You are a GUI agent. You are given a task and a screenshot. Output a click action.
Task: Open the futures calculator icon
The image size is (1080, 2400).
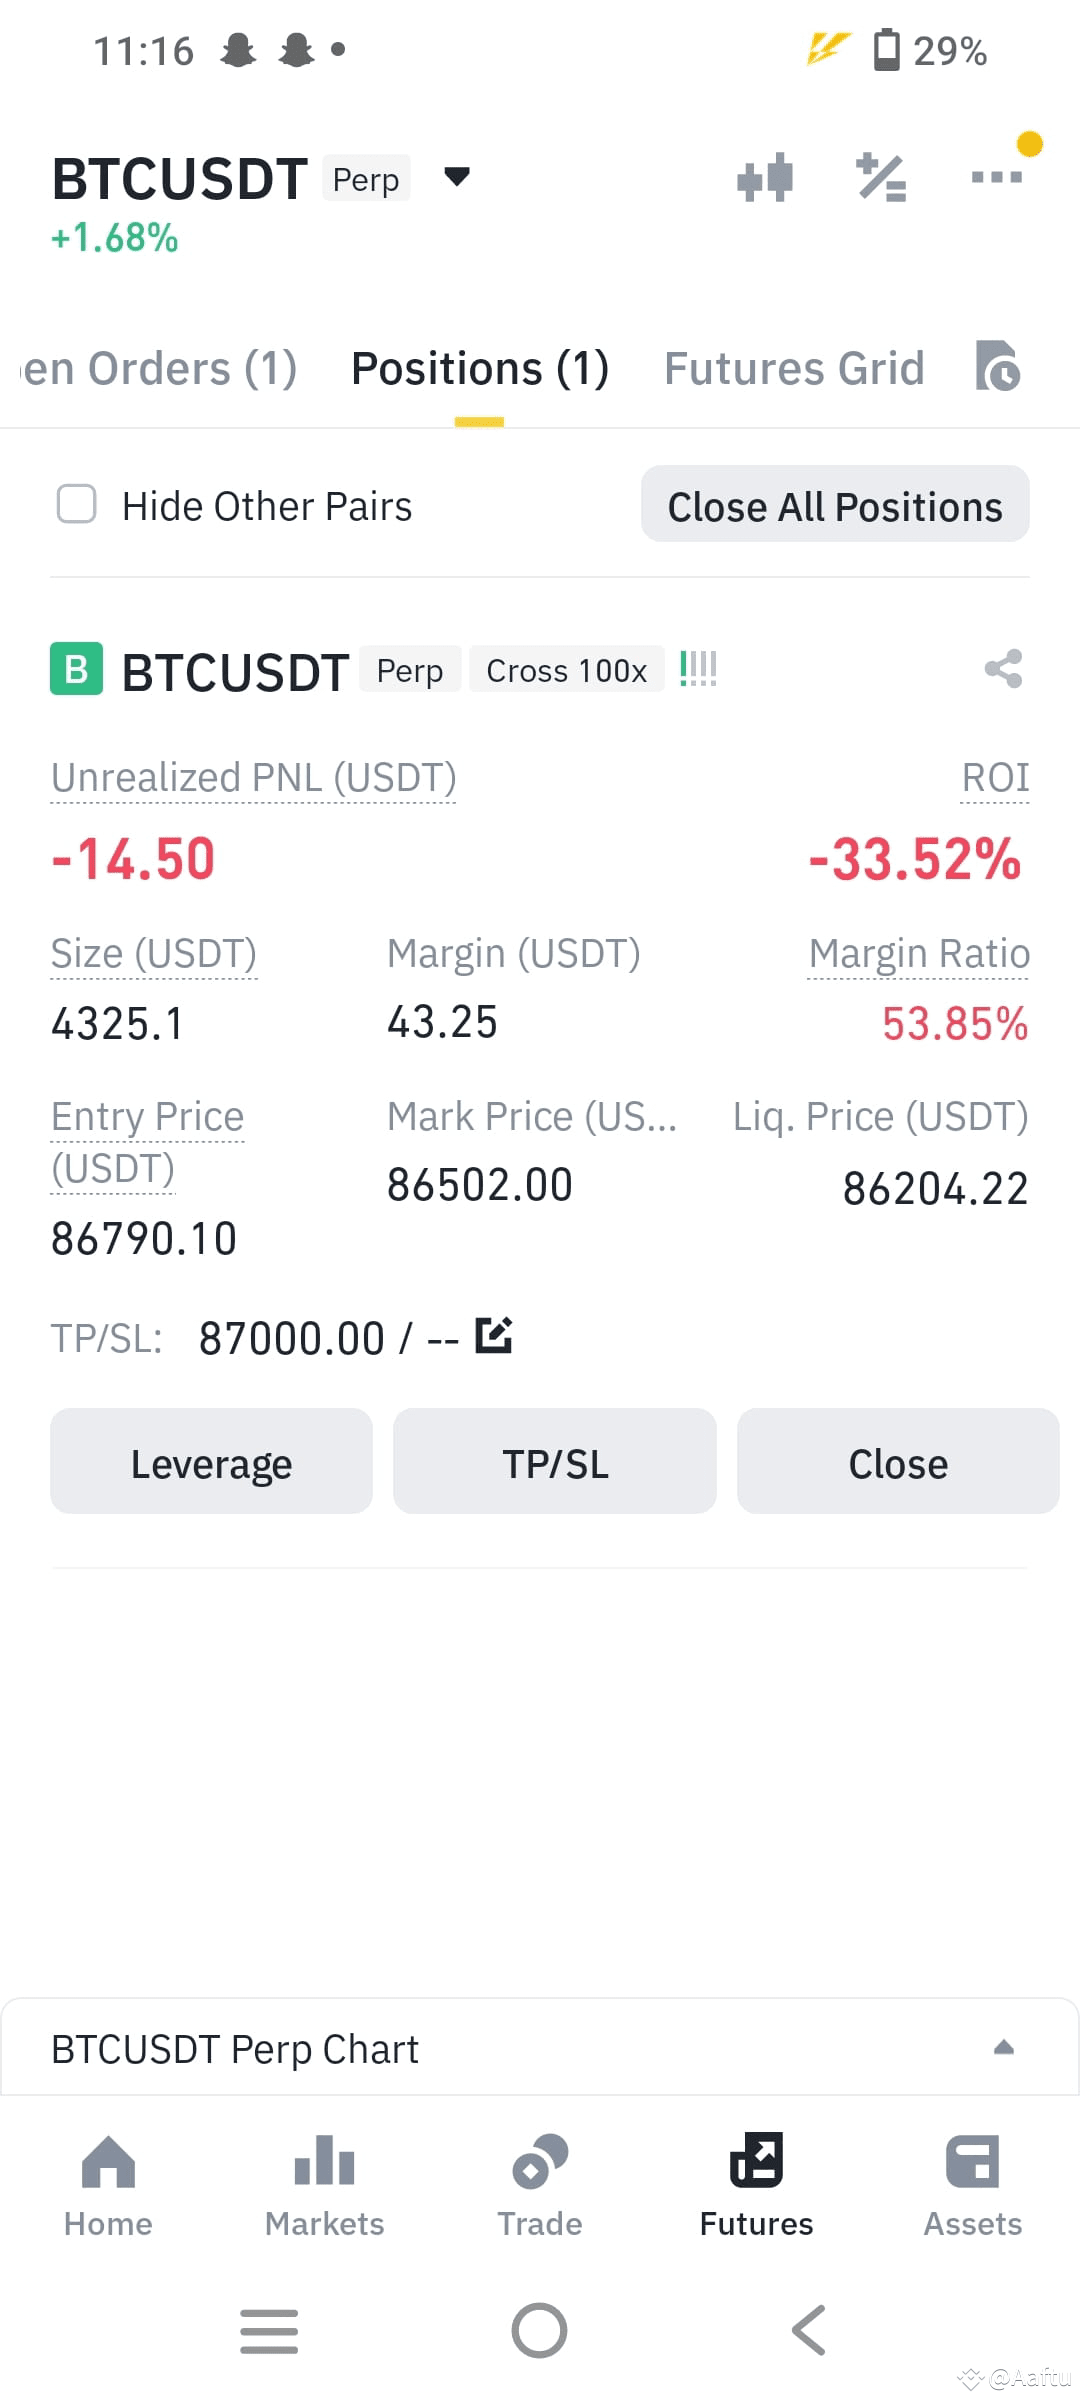[881, 178]
